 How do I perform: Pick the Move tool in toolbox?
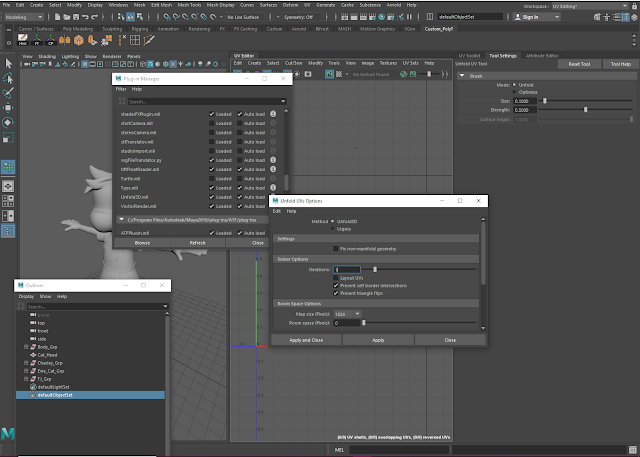pyautogui.click(x=8, y=108)
